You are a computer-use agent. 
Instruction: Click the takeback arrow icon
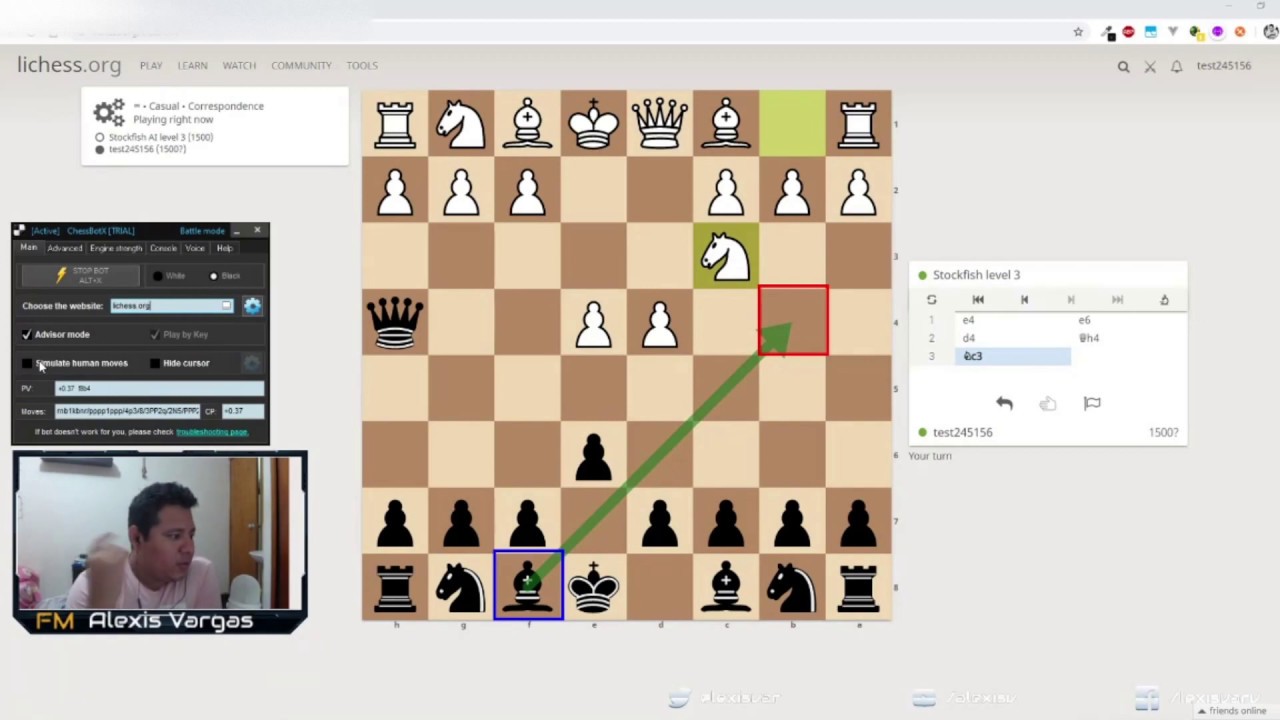[1004, 403]
